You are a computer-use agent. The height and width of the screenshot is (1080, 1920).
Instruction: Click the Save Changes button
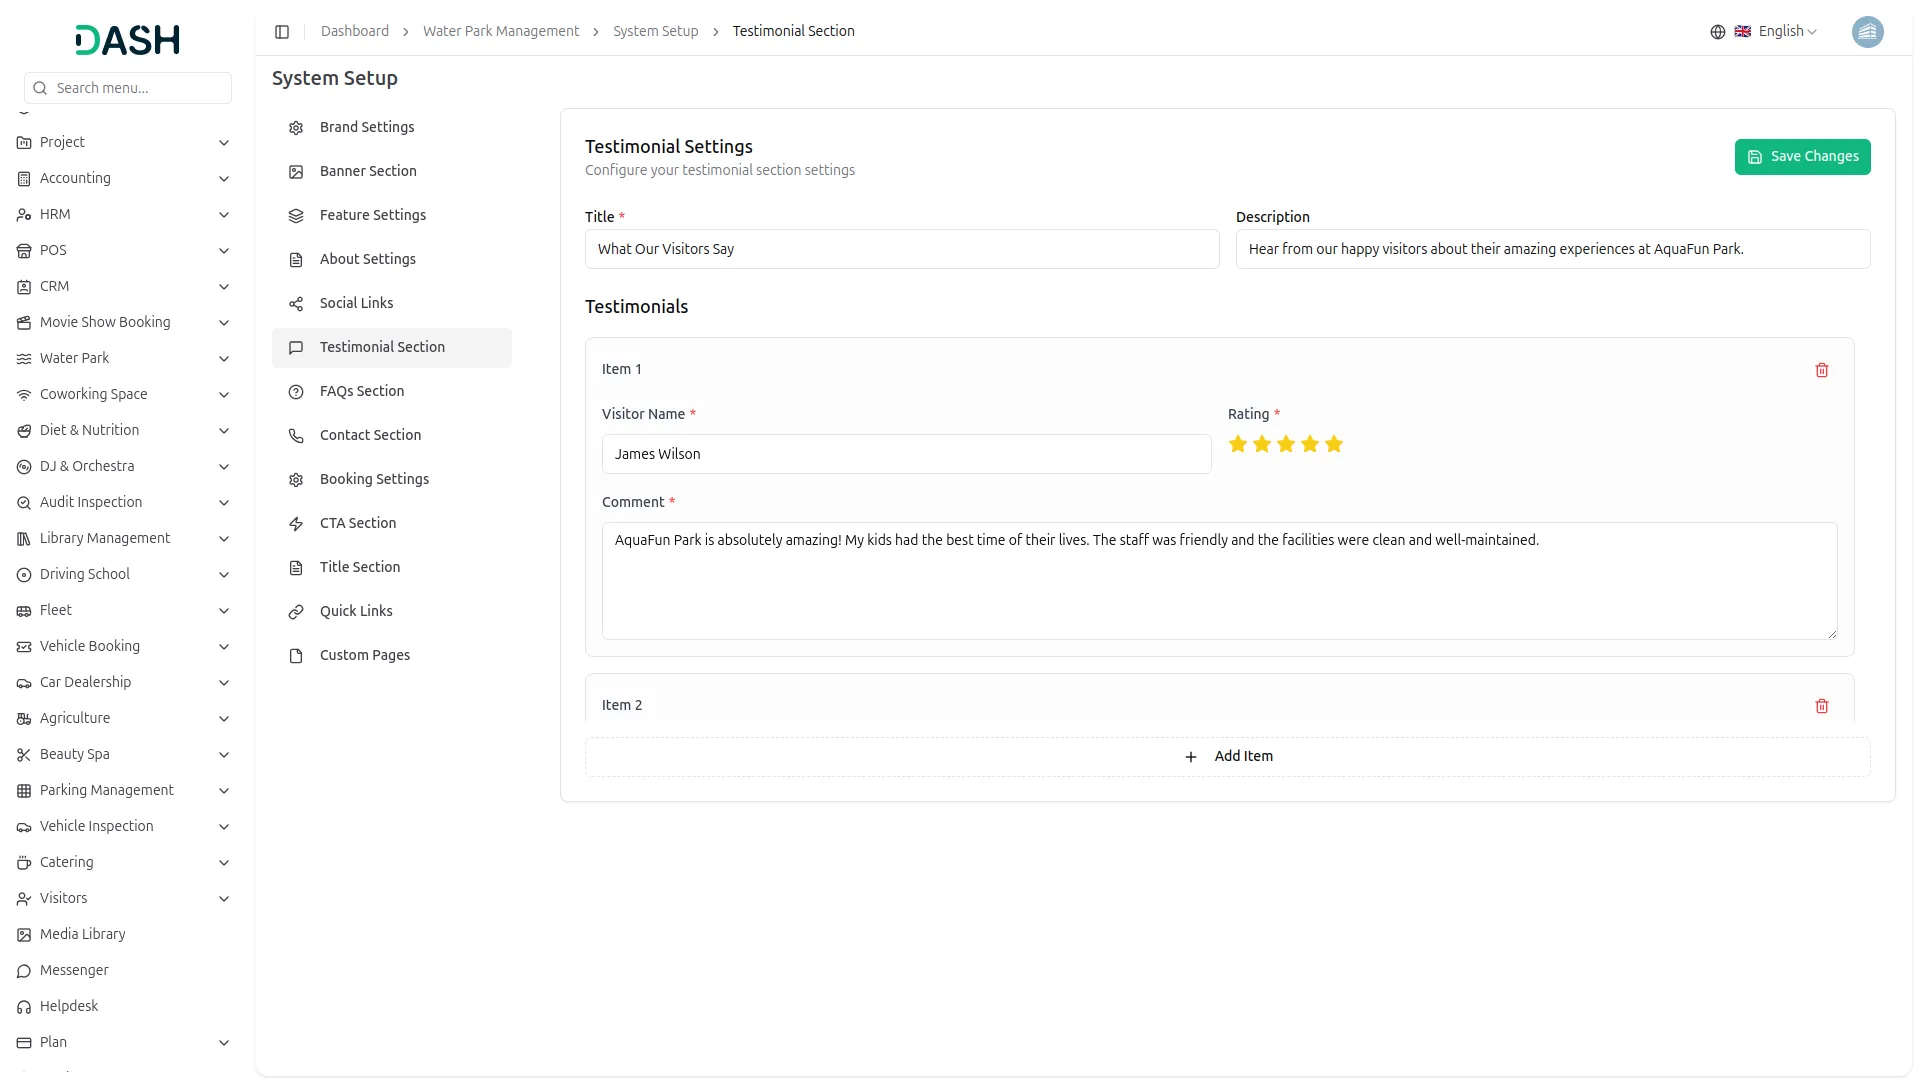point(1801,157)
